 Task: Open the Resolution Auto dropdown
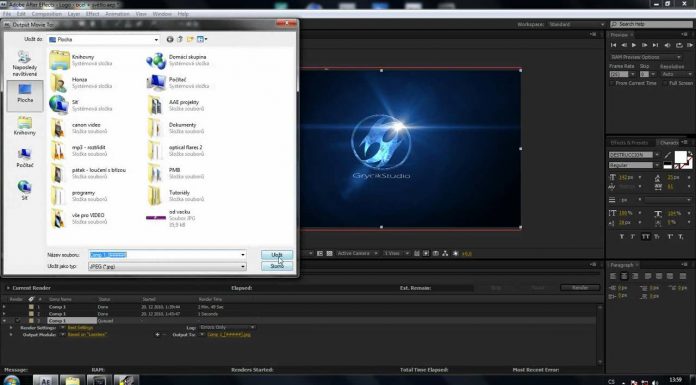pyautogui.click(x=676, y=74)
